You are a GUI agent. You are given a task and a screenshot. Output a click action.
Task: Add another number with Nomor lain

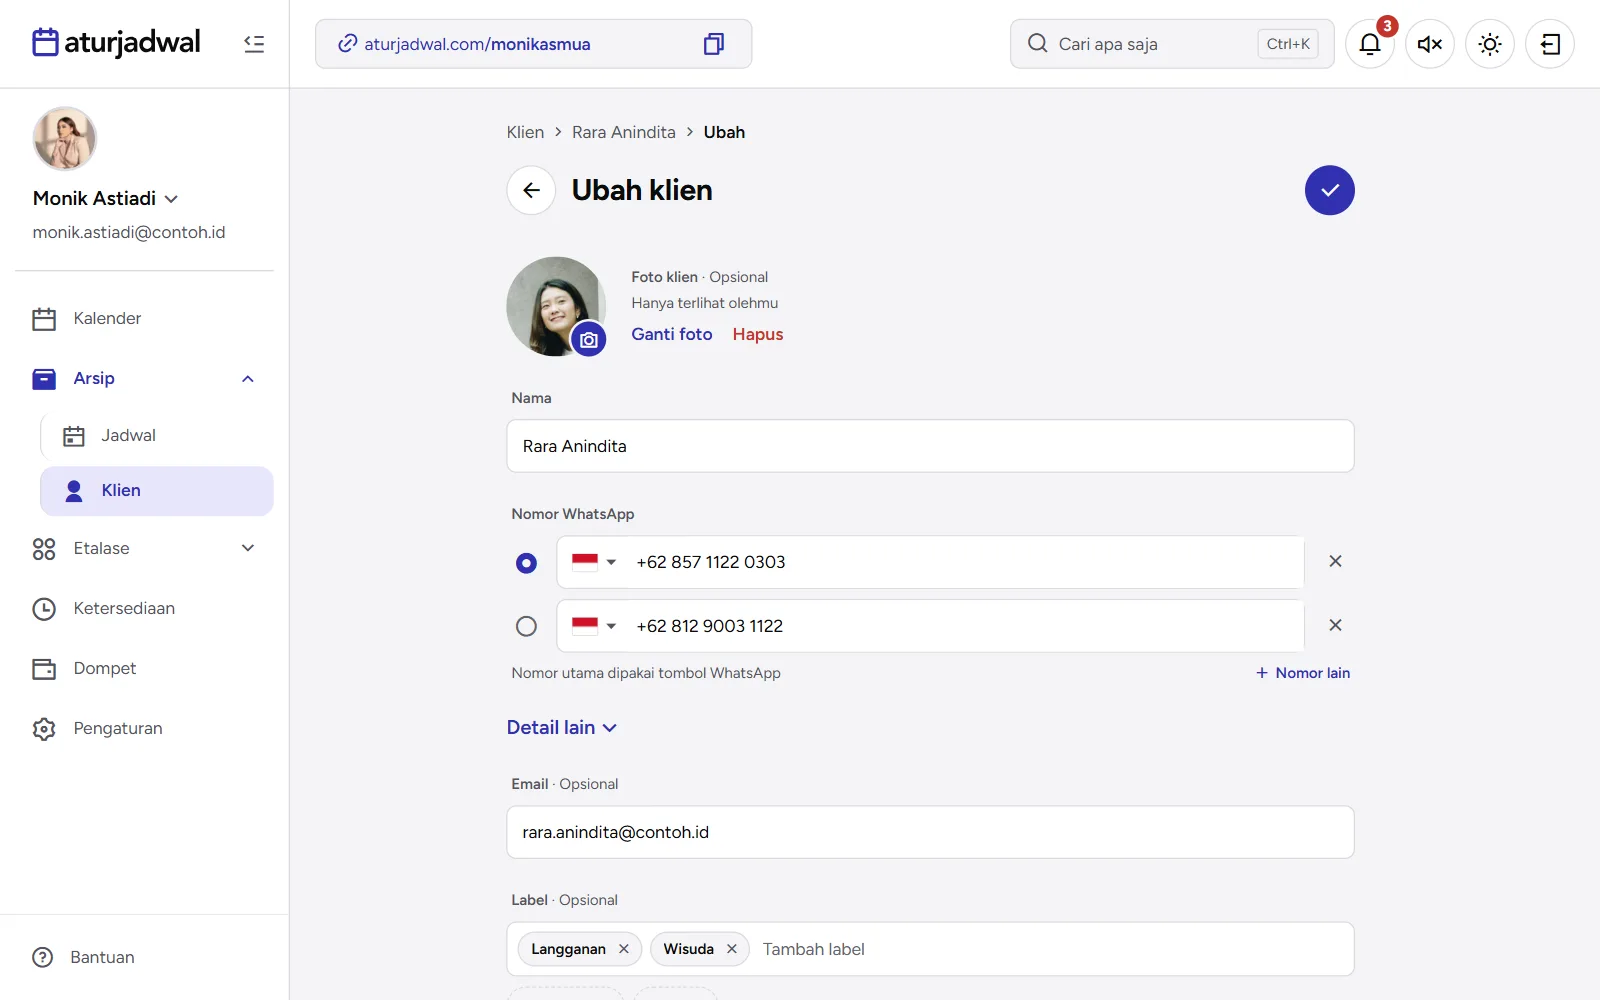(x=1303, y=673)
